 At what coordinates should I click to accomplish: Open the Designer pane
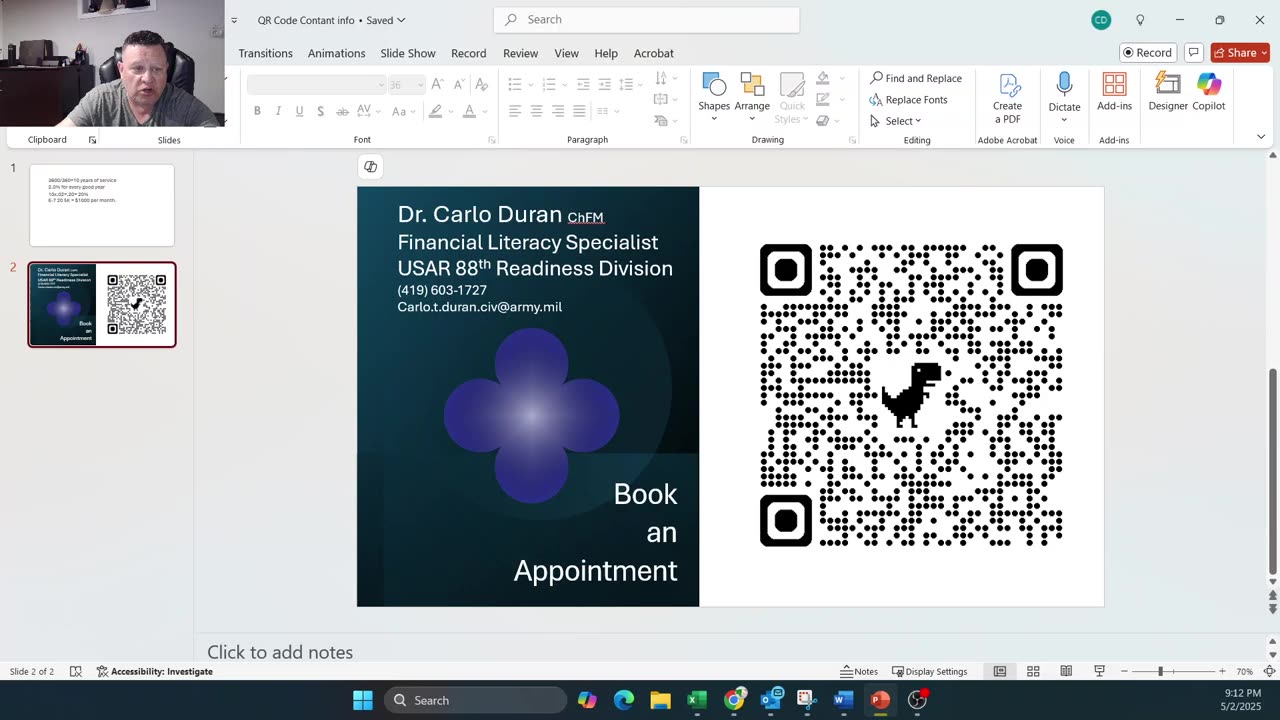[1167, 92]
